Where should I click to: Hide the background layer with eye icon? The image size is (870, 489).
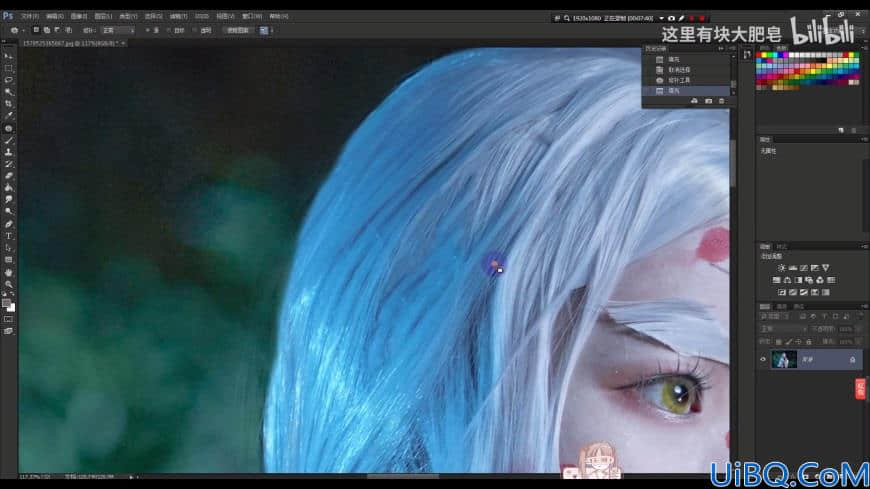point(763,360)
